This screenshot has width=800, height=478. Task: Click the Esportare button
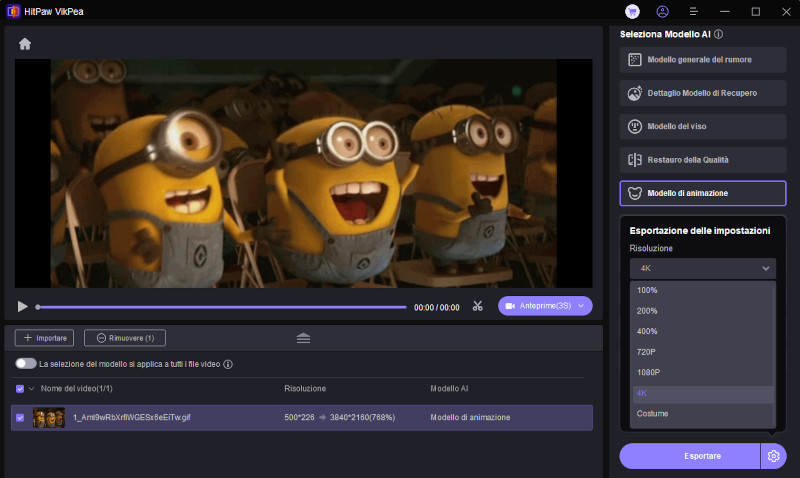pyautogui.click(x=690, y=456)
